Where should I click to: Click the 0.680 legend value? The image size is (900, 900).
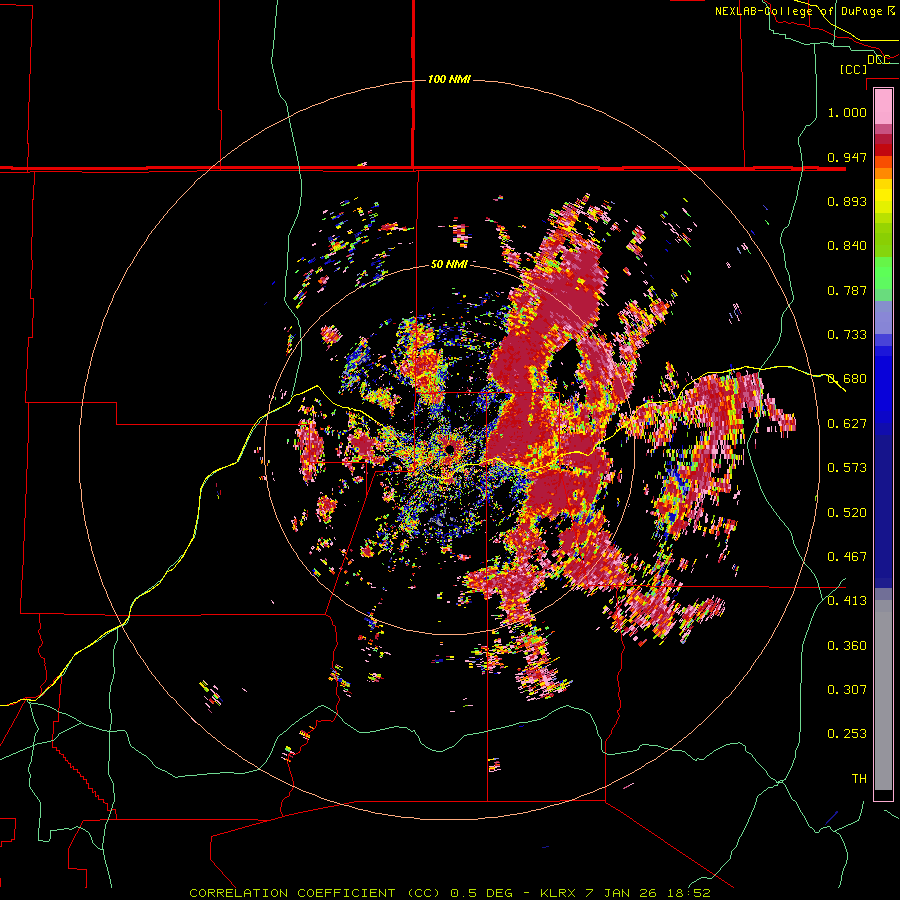tap(847, 379)
